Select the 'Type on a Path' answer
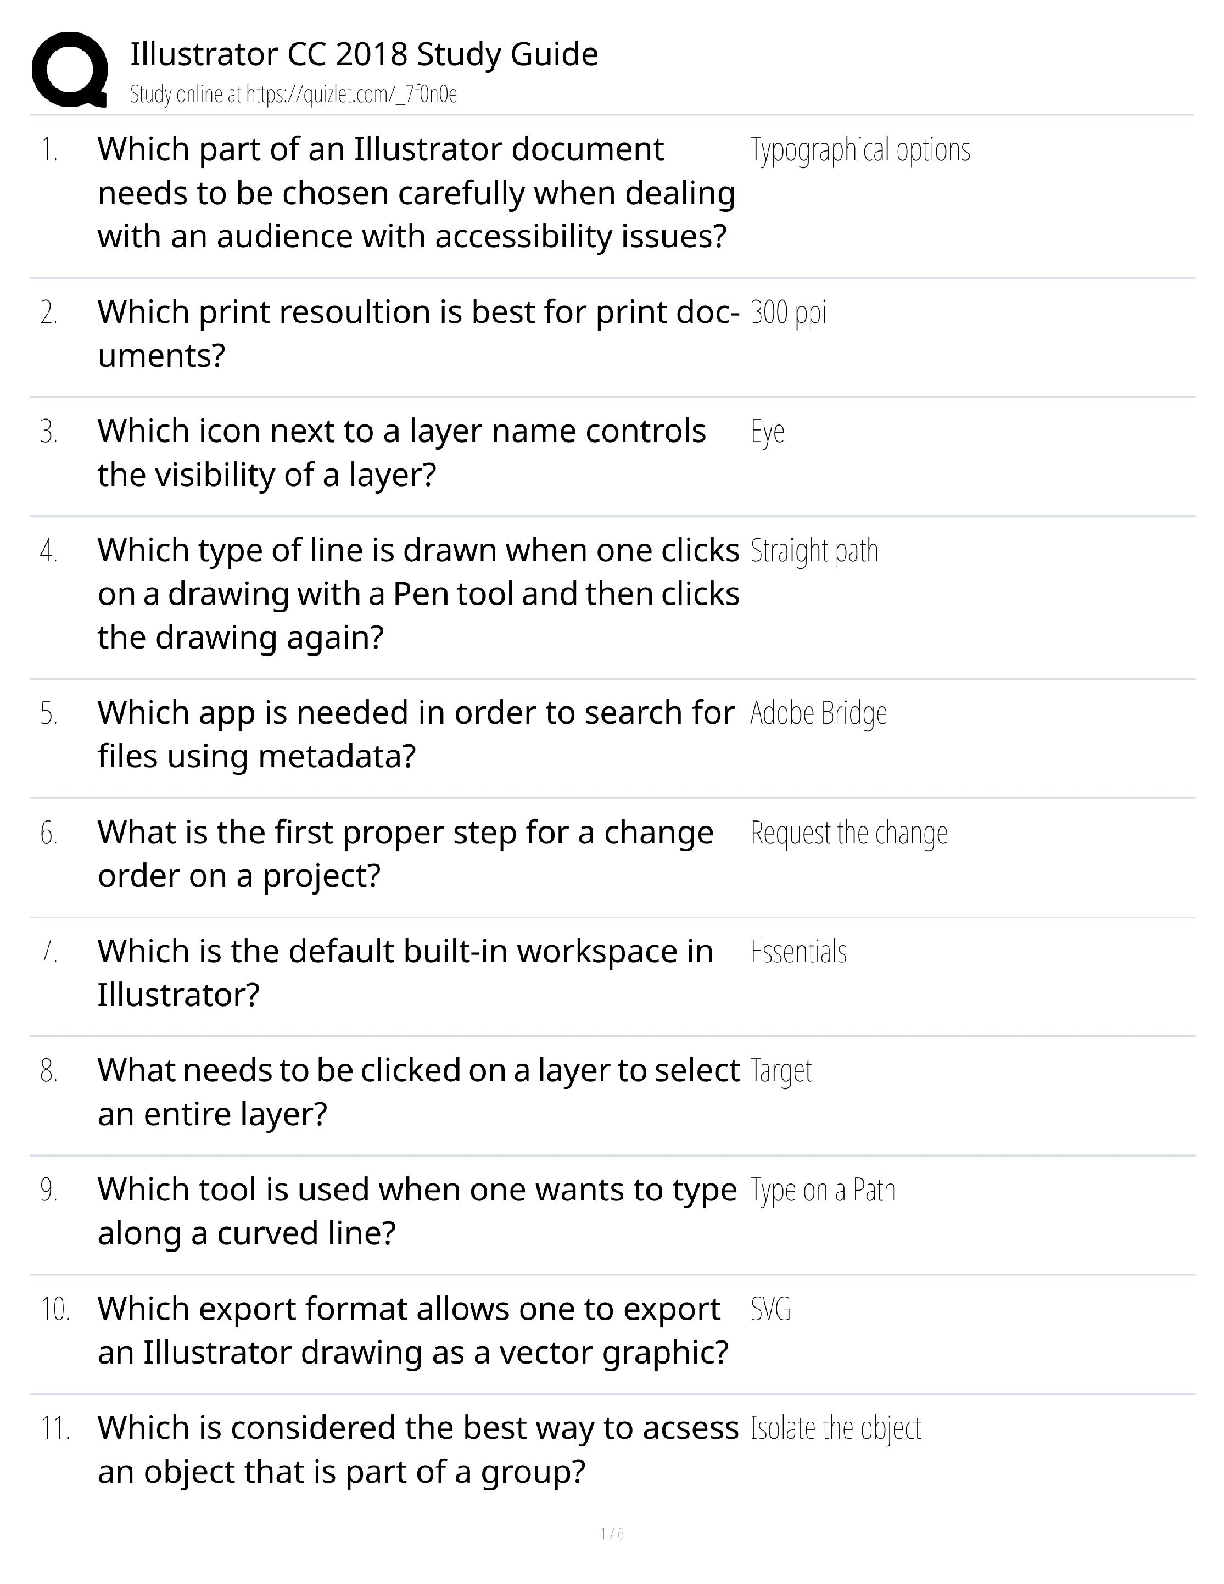Viewport: 1224px width, 1584px height. pyautogui.click(x=822, y=1190)
